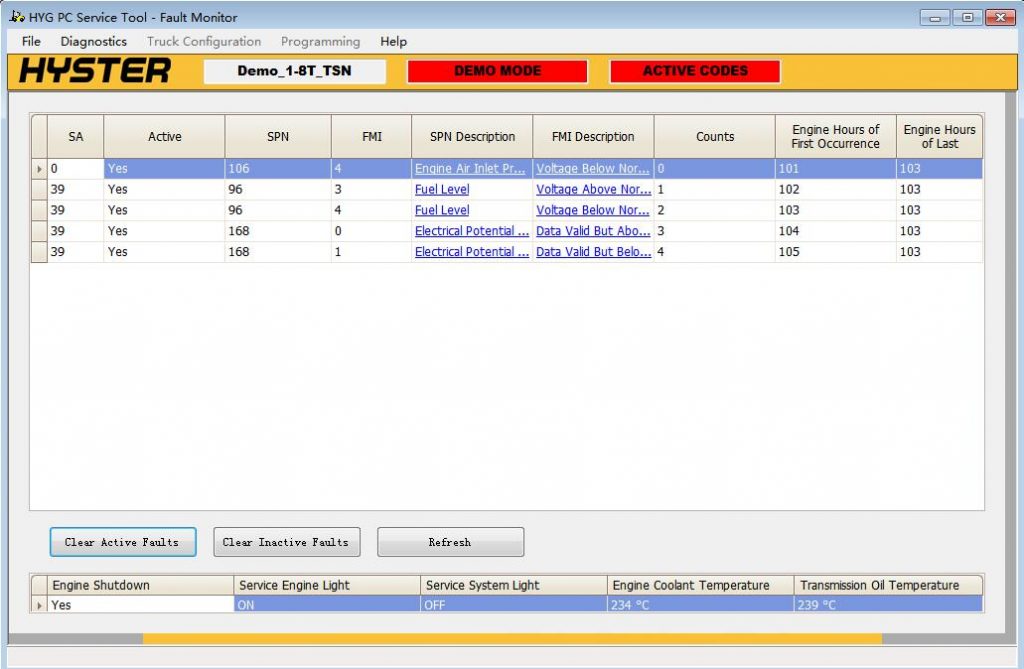This screenshot has height=669, width=1024.
Task: Open the Programming menu
Action: pos(320,41)
